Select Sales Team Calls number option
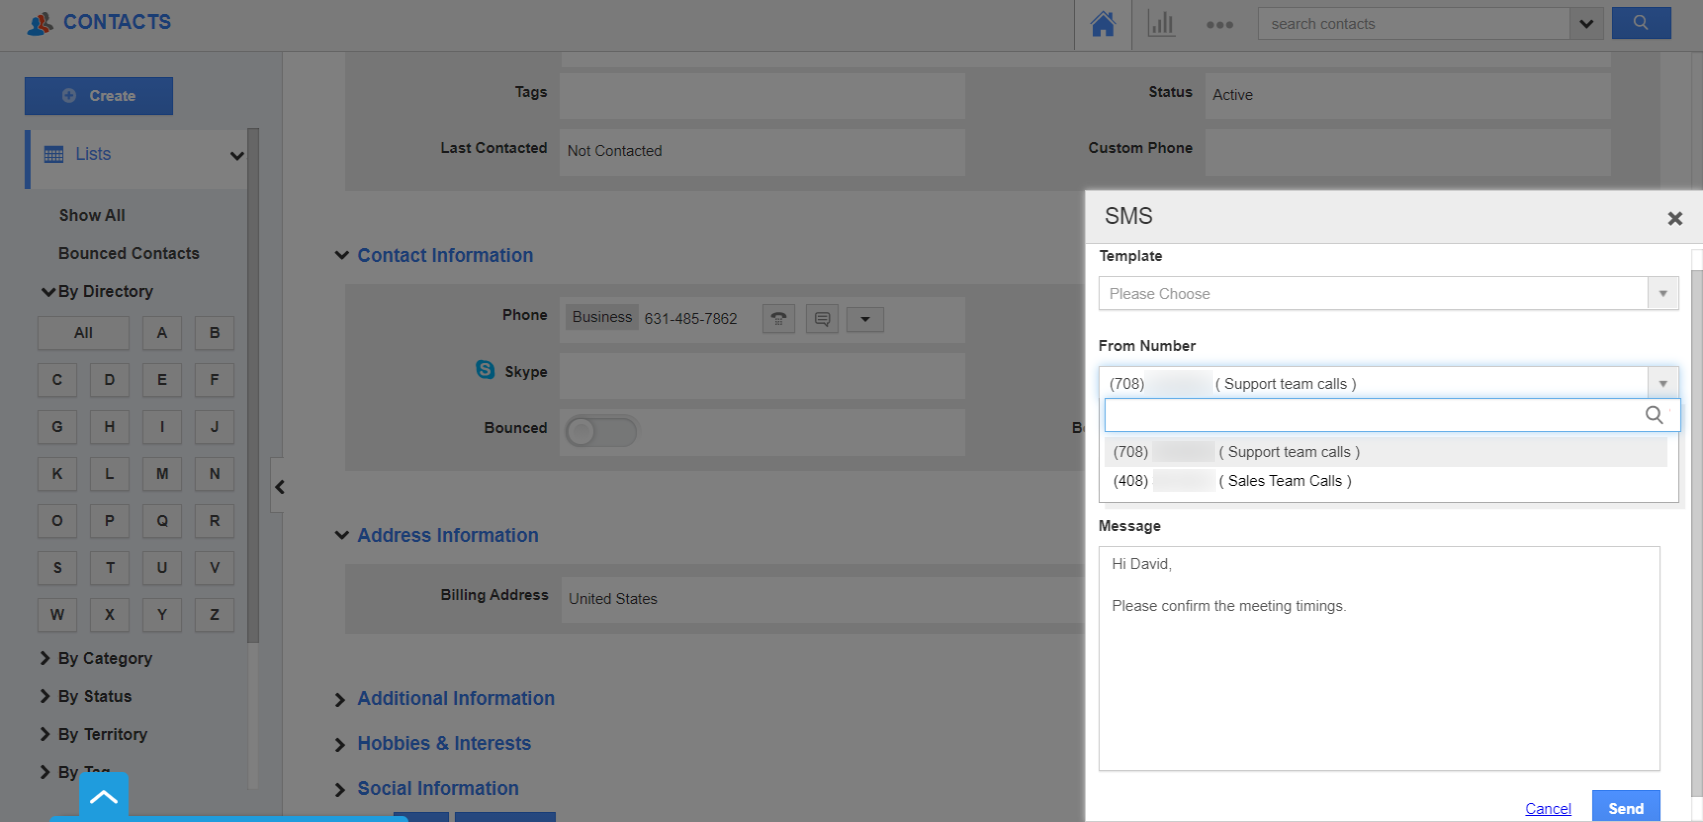This screenshot has height=822, width=1703. pyautogui.click(x=1285, y=481)
